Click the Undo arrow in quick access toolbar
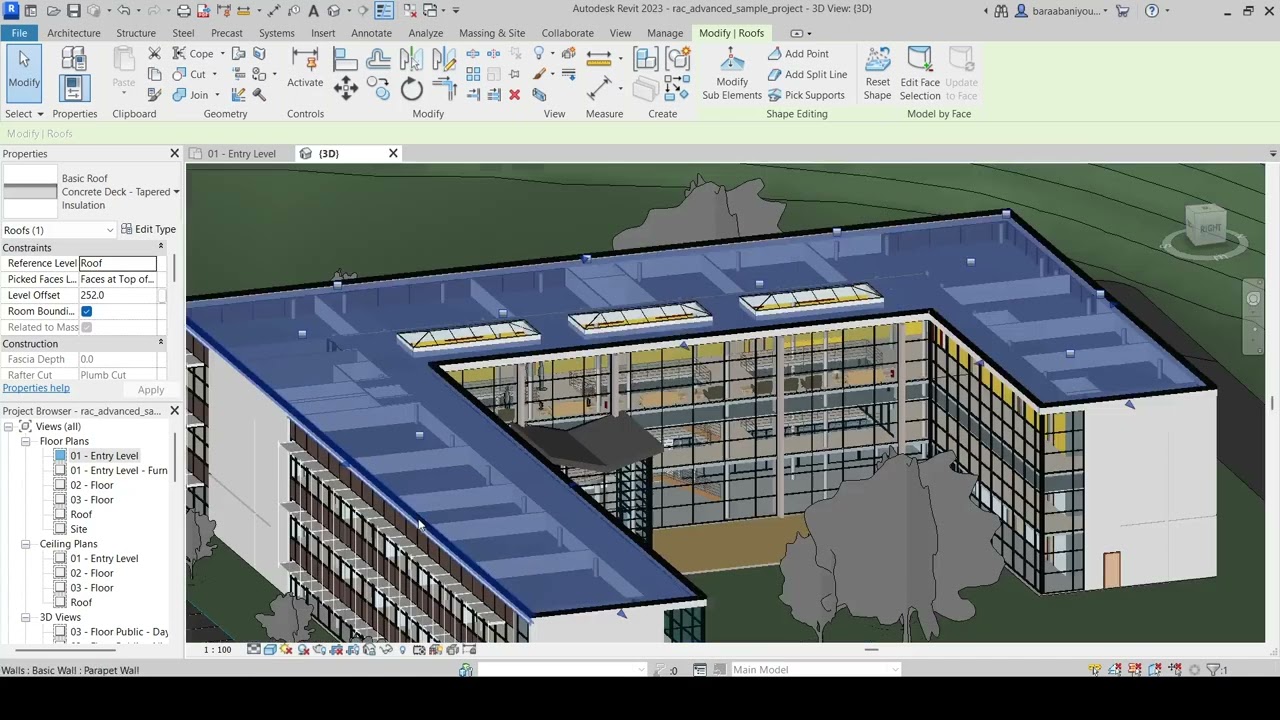The width and height of the screenshot is (1280, 720). 124,11
